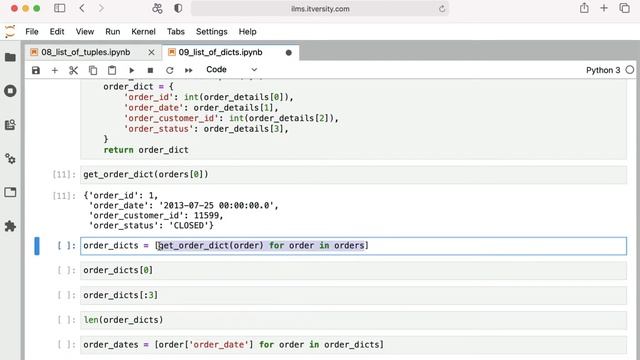Open the file browser folder sidebar icon
The width and height of the screenshot is (640, 360).
(x=10, y=57)
